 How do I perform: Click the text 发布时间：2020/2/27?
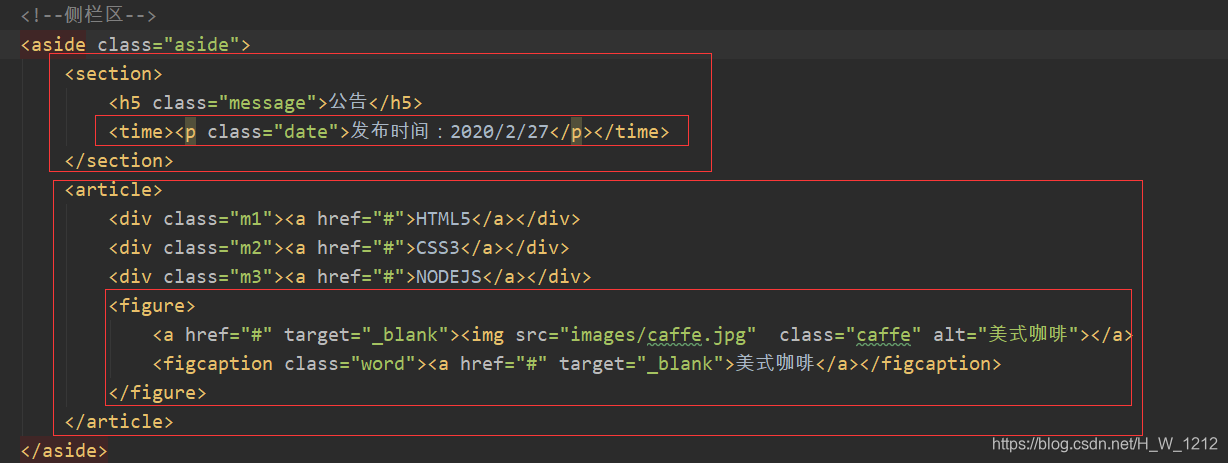point(450,132)
